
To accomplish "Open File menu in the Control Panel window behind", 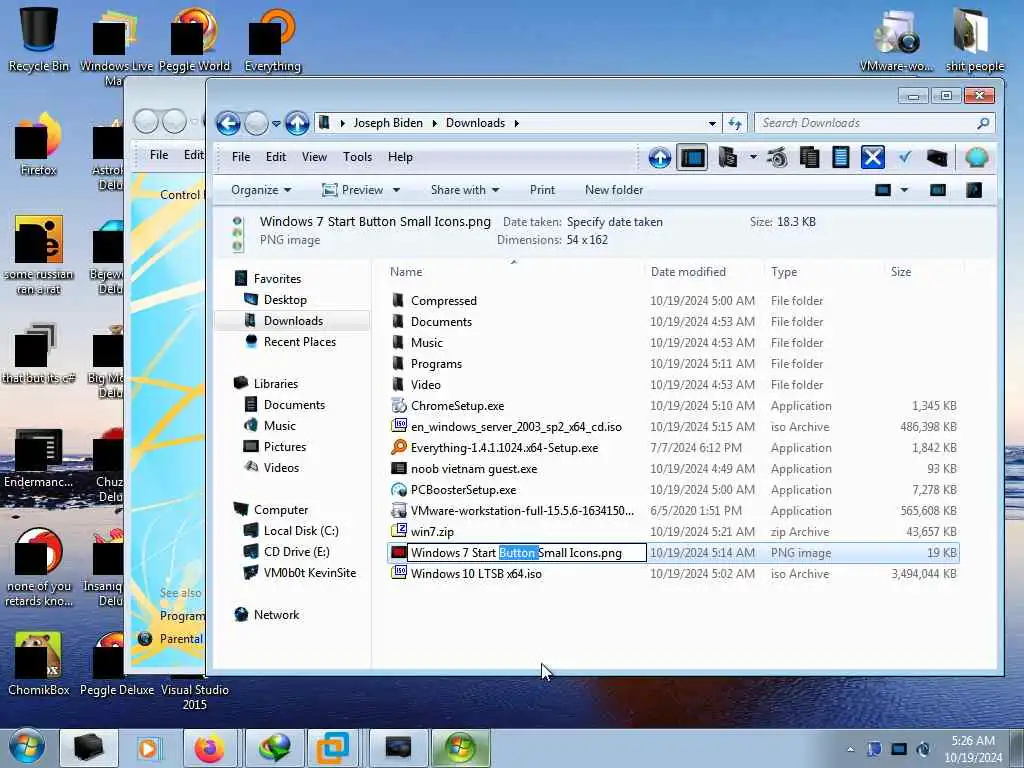I will [x=159, y=155].
